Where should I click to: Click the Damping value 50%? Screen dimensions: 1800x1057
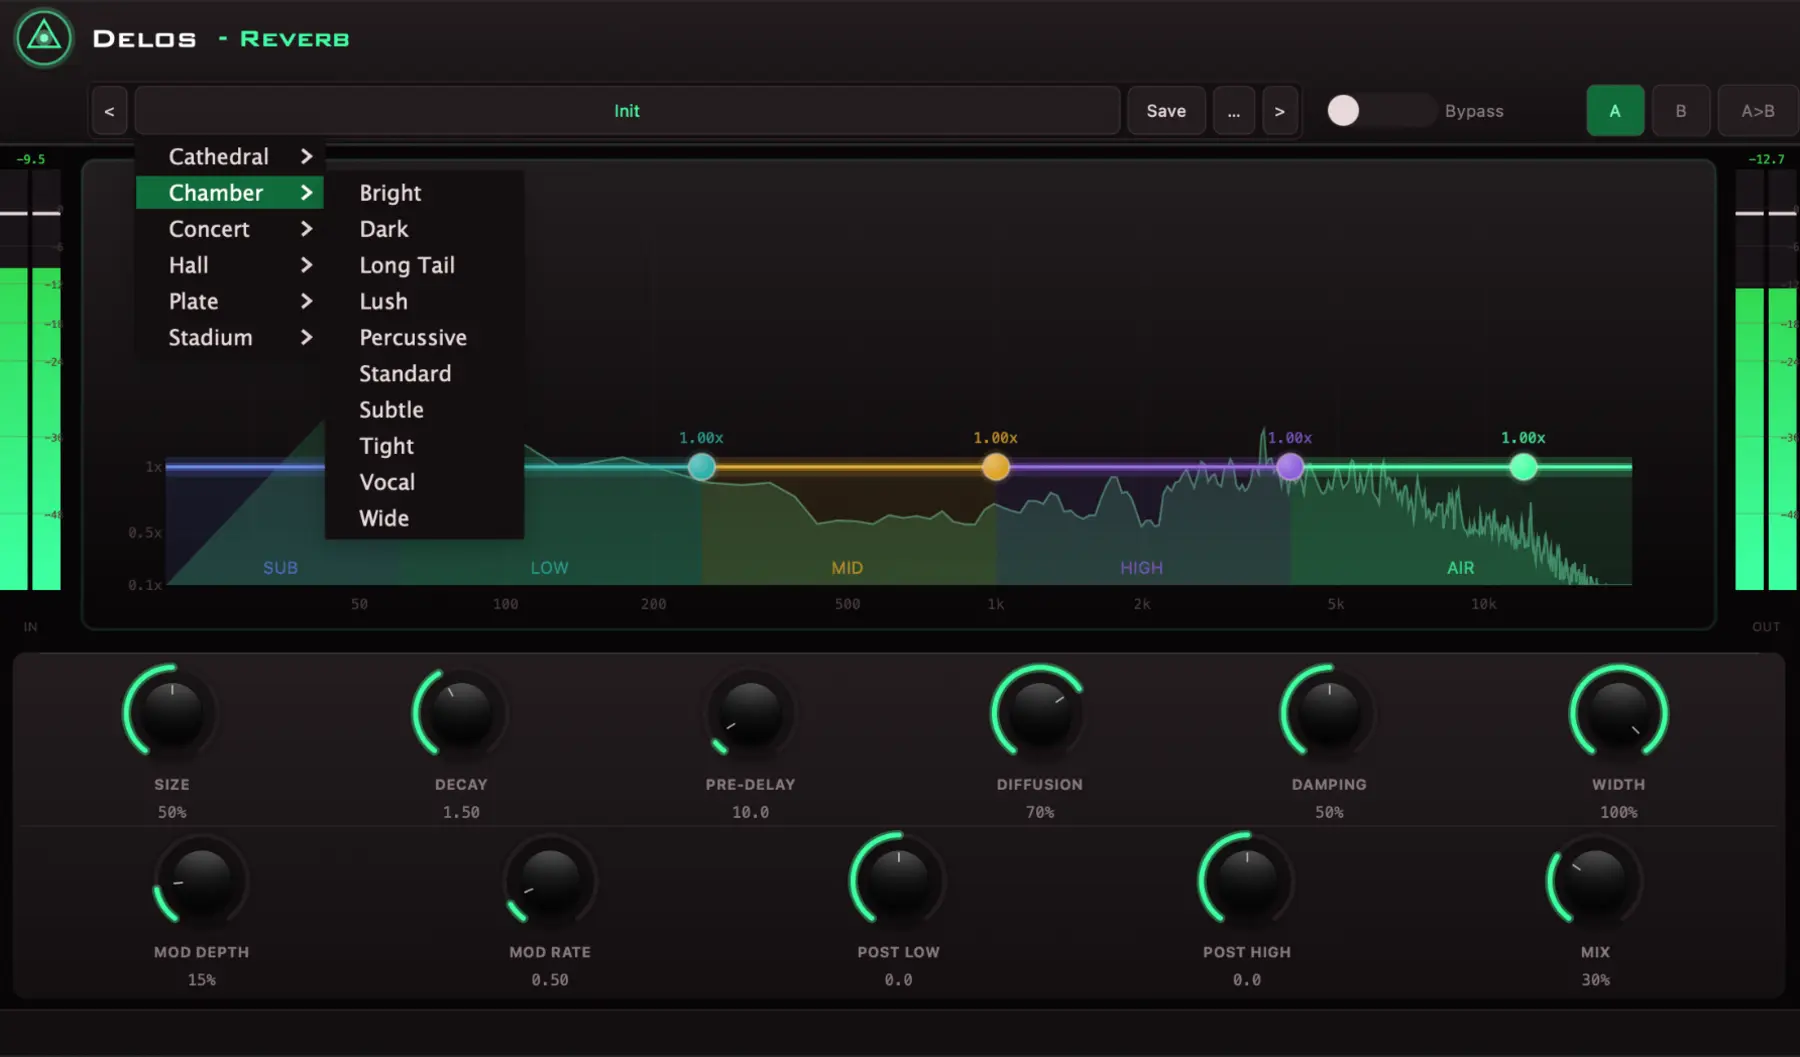(1329, 812)
